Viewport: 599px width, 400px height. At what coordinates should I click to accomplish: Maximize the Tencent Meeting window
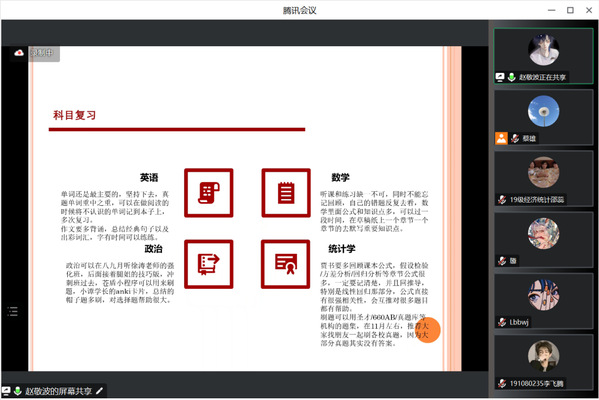(x=570, y=10)
